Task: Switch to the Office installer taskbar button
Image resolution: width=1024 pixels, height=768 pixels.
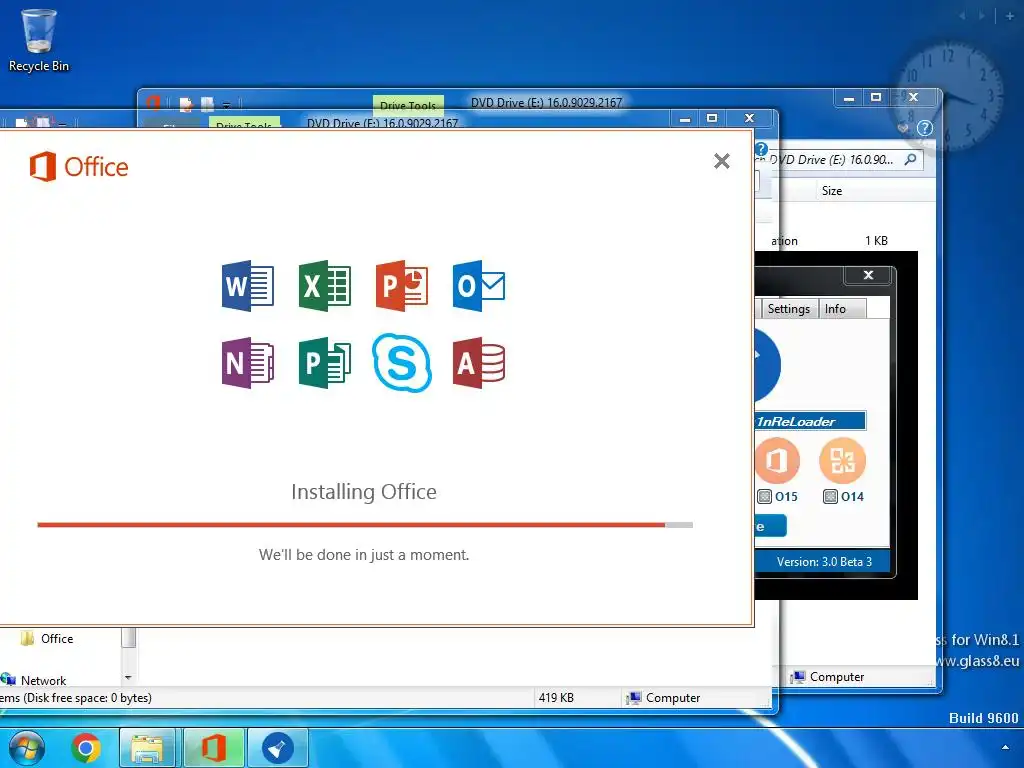Action: click(214, 748)
